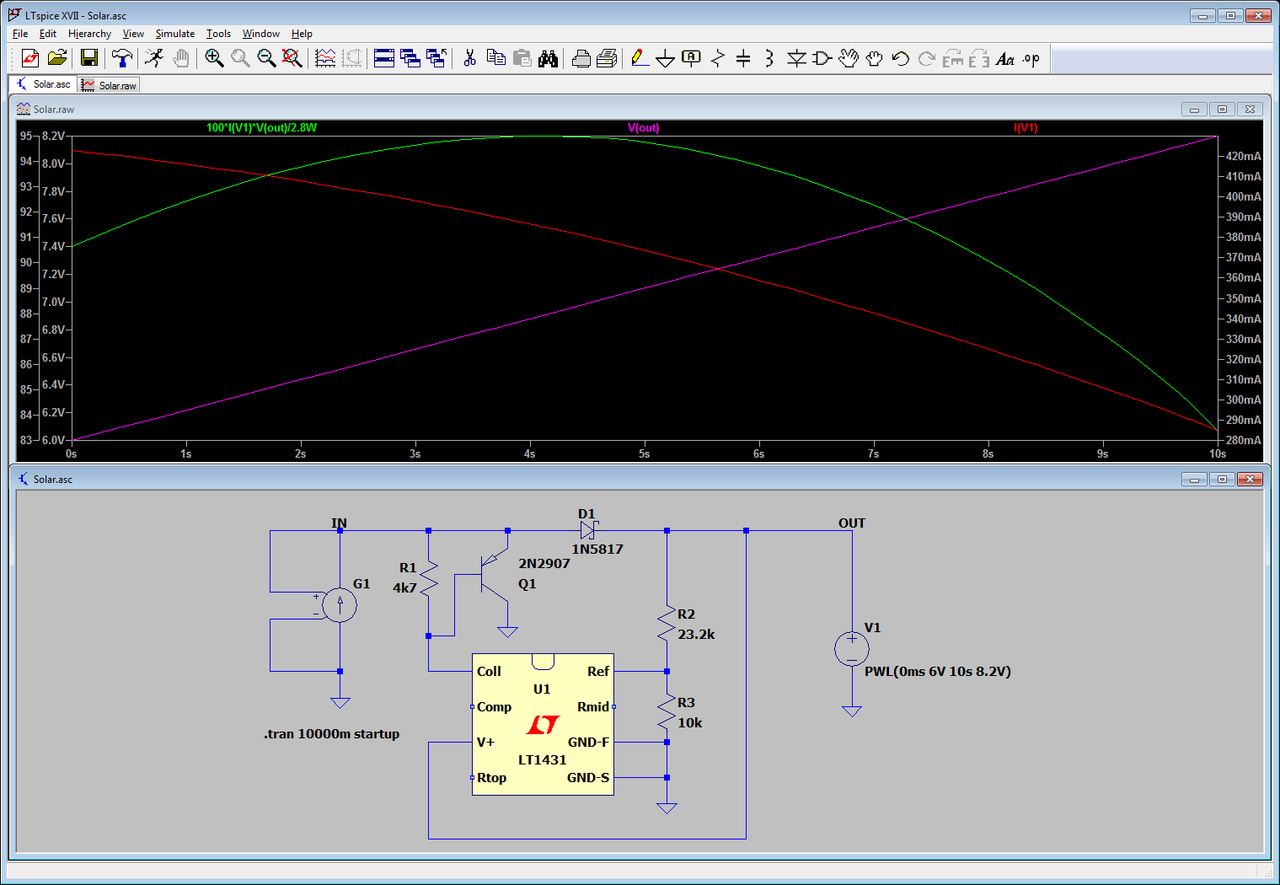The image size is (1280, 885).
Task: Place a capacitor from toolbar
Action: click(744, 58)
